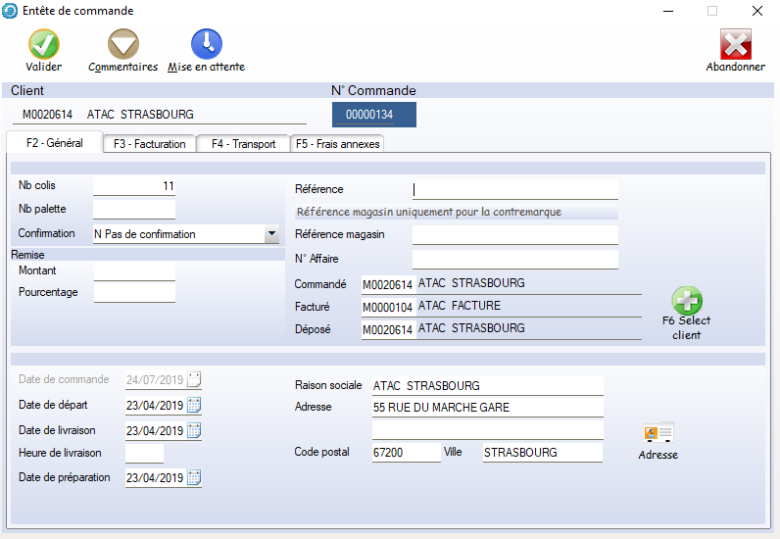The height and width of the screenshot is (539, 780).
Task: Click the green Valider checkmark icon
Action: coord(43,44)
